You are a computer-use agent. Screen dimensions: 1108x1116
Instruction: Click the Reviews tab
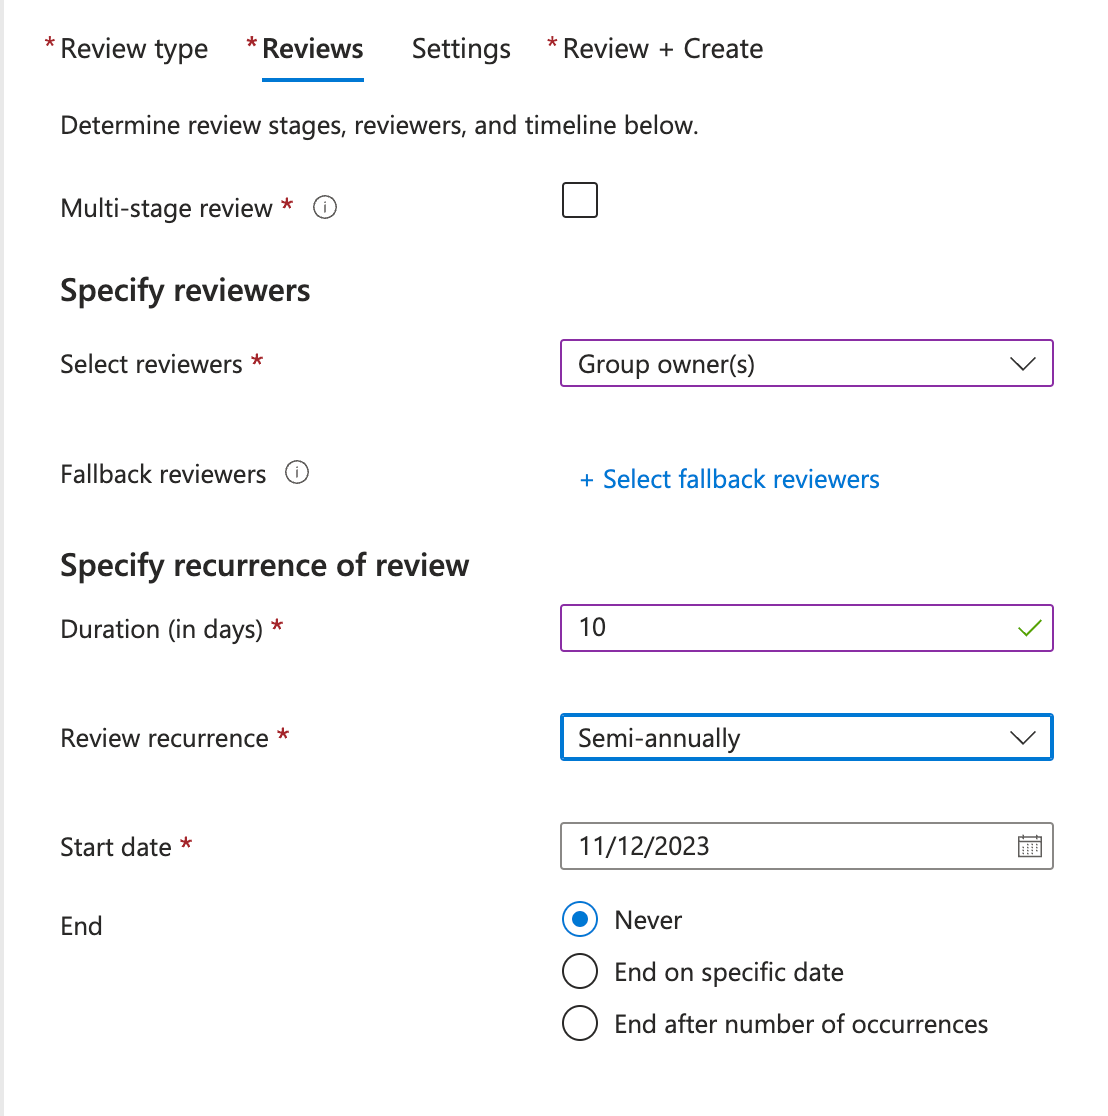coord(313,49)
